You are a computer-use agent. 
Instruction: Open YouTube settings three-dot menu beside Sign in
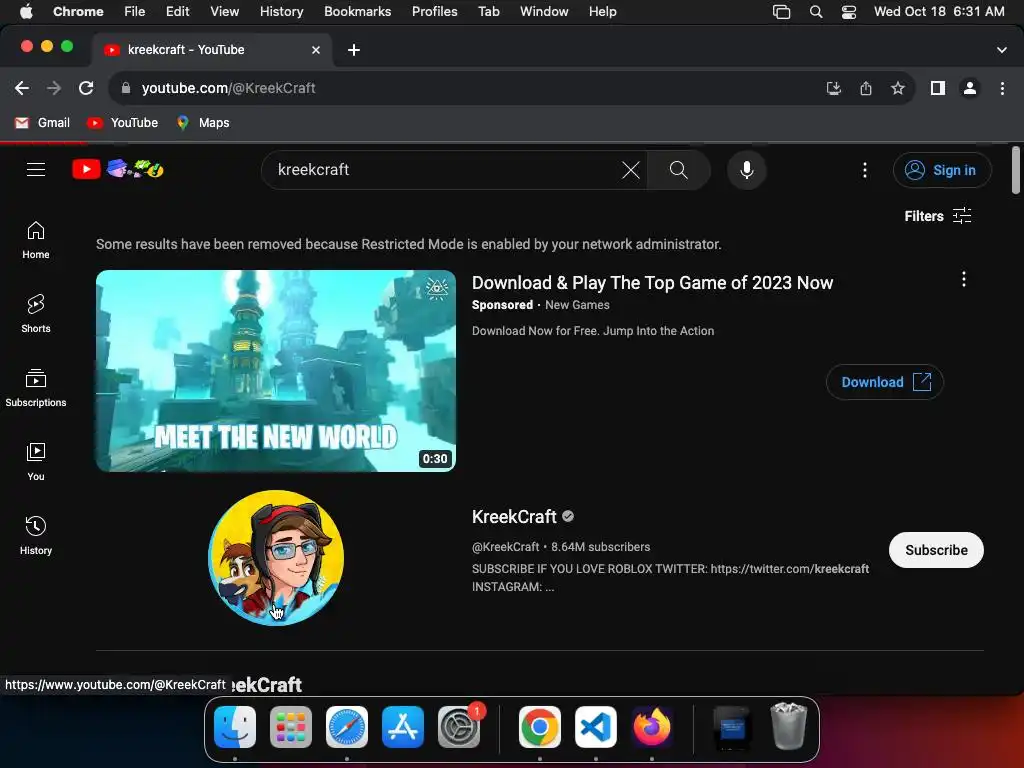(x=865, y=170)
